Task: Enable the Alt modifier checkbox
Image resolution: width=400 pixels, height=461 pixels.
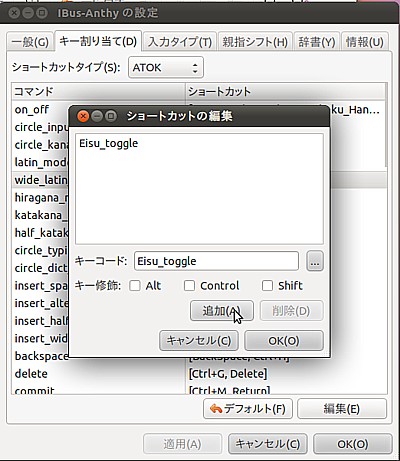Action: [135, 286]
